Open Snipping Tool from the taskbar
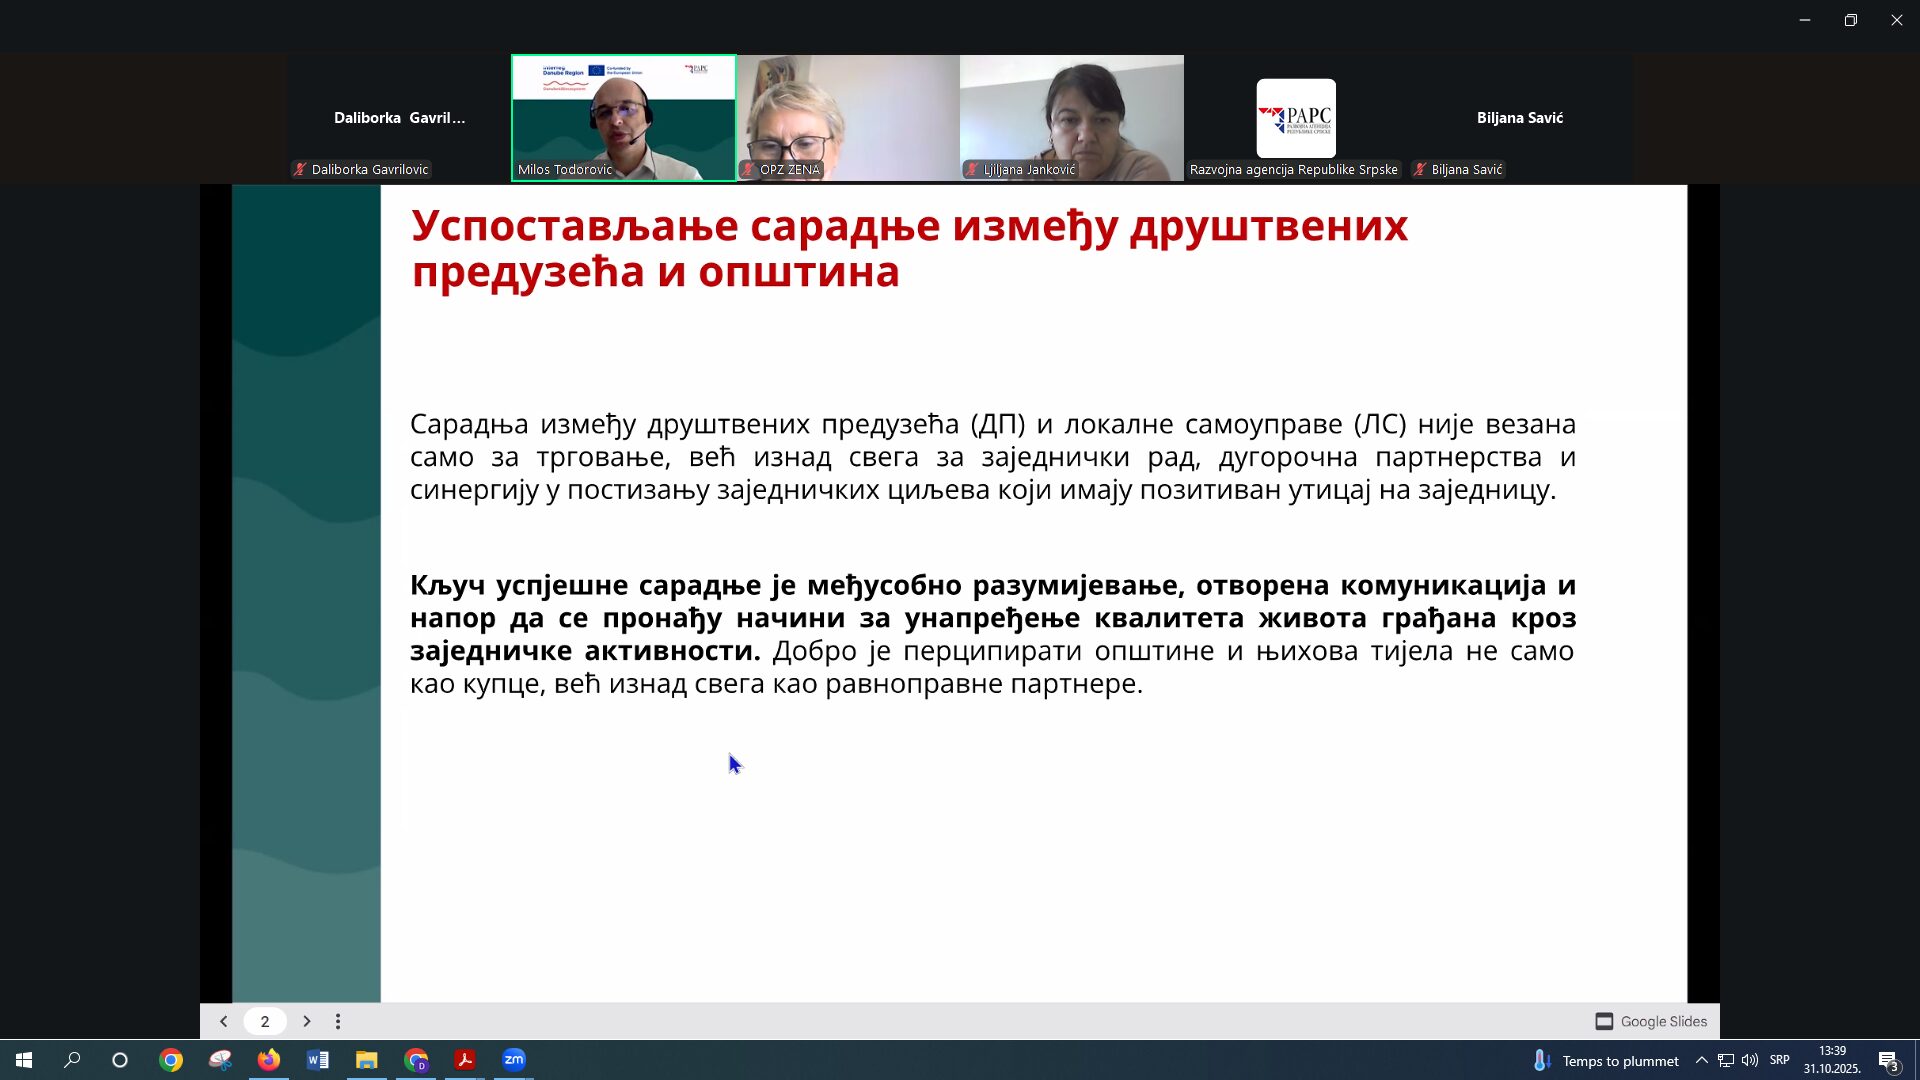The height and width of the screenshot is (1080, 1920). coord(220,1060)
